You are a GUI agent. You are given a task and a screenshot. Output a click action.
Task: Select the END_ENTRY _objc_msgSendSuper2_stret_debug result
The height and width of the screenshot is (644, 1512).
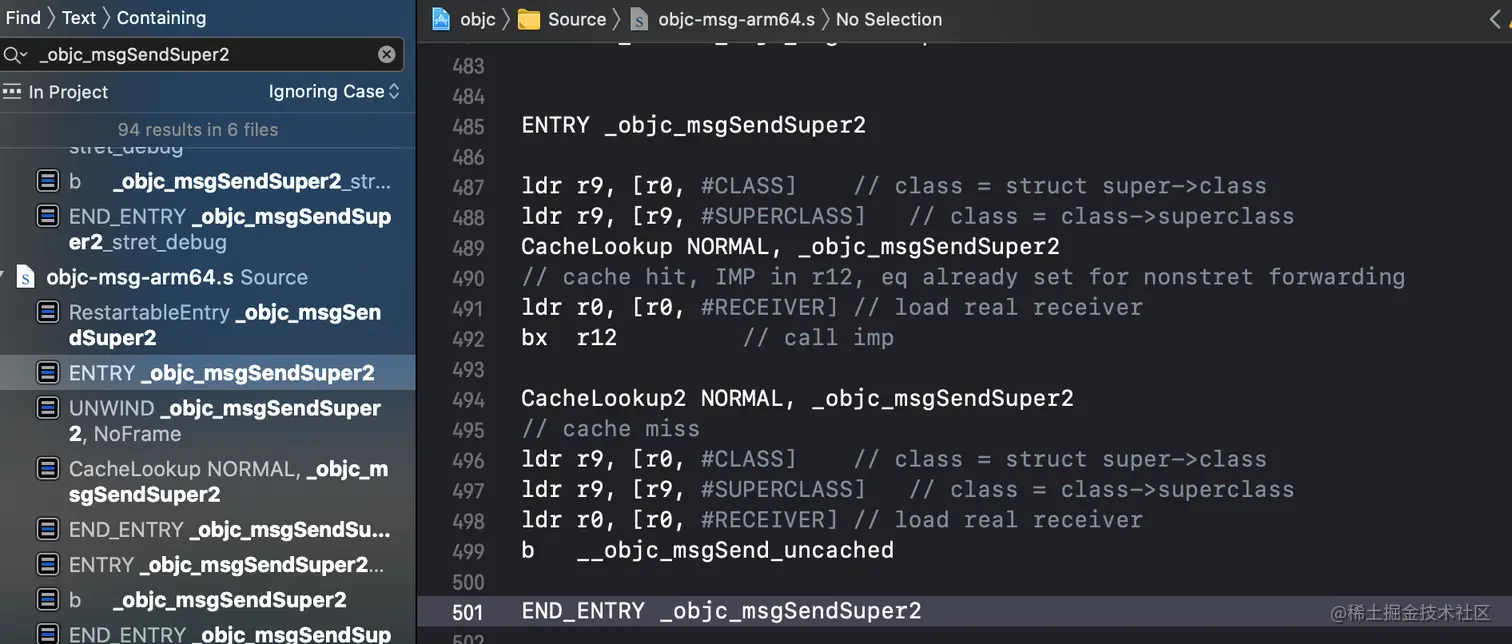(229, 229)
